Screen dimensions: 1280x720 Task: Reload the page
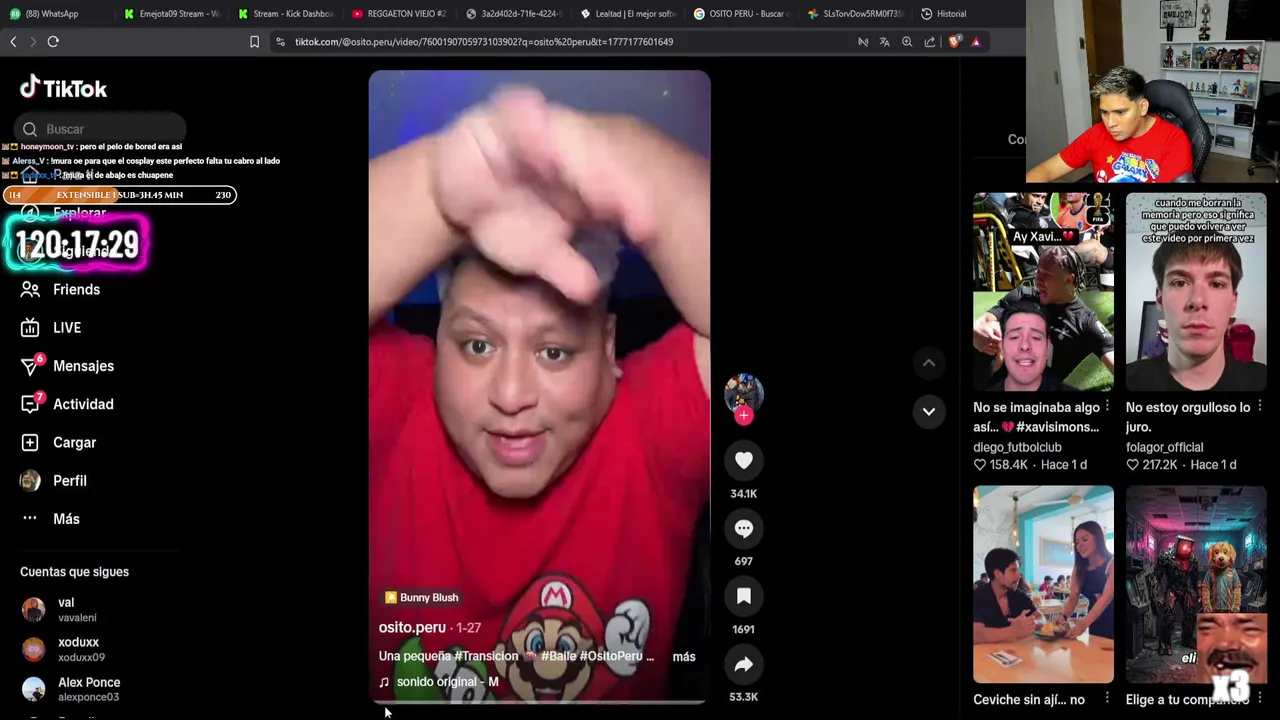(x=53, y=42)
